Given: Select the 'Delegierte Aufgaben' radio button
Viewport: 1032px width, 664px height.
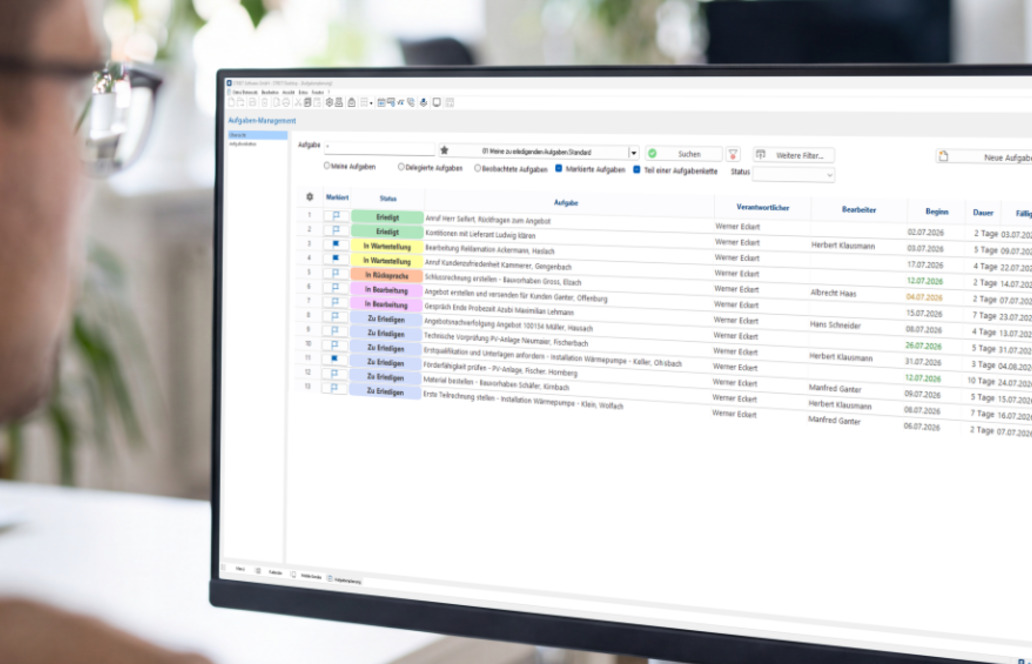Looking at the screenshot, I should (x=401, y=167).
